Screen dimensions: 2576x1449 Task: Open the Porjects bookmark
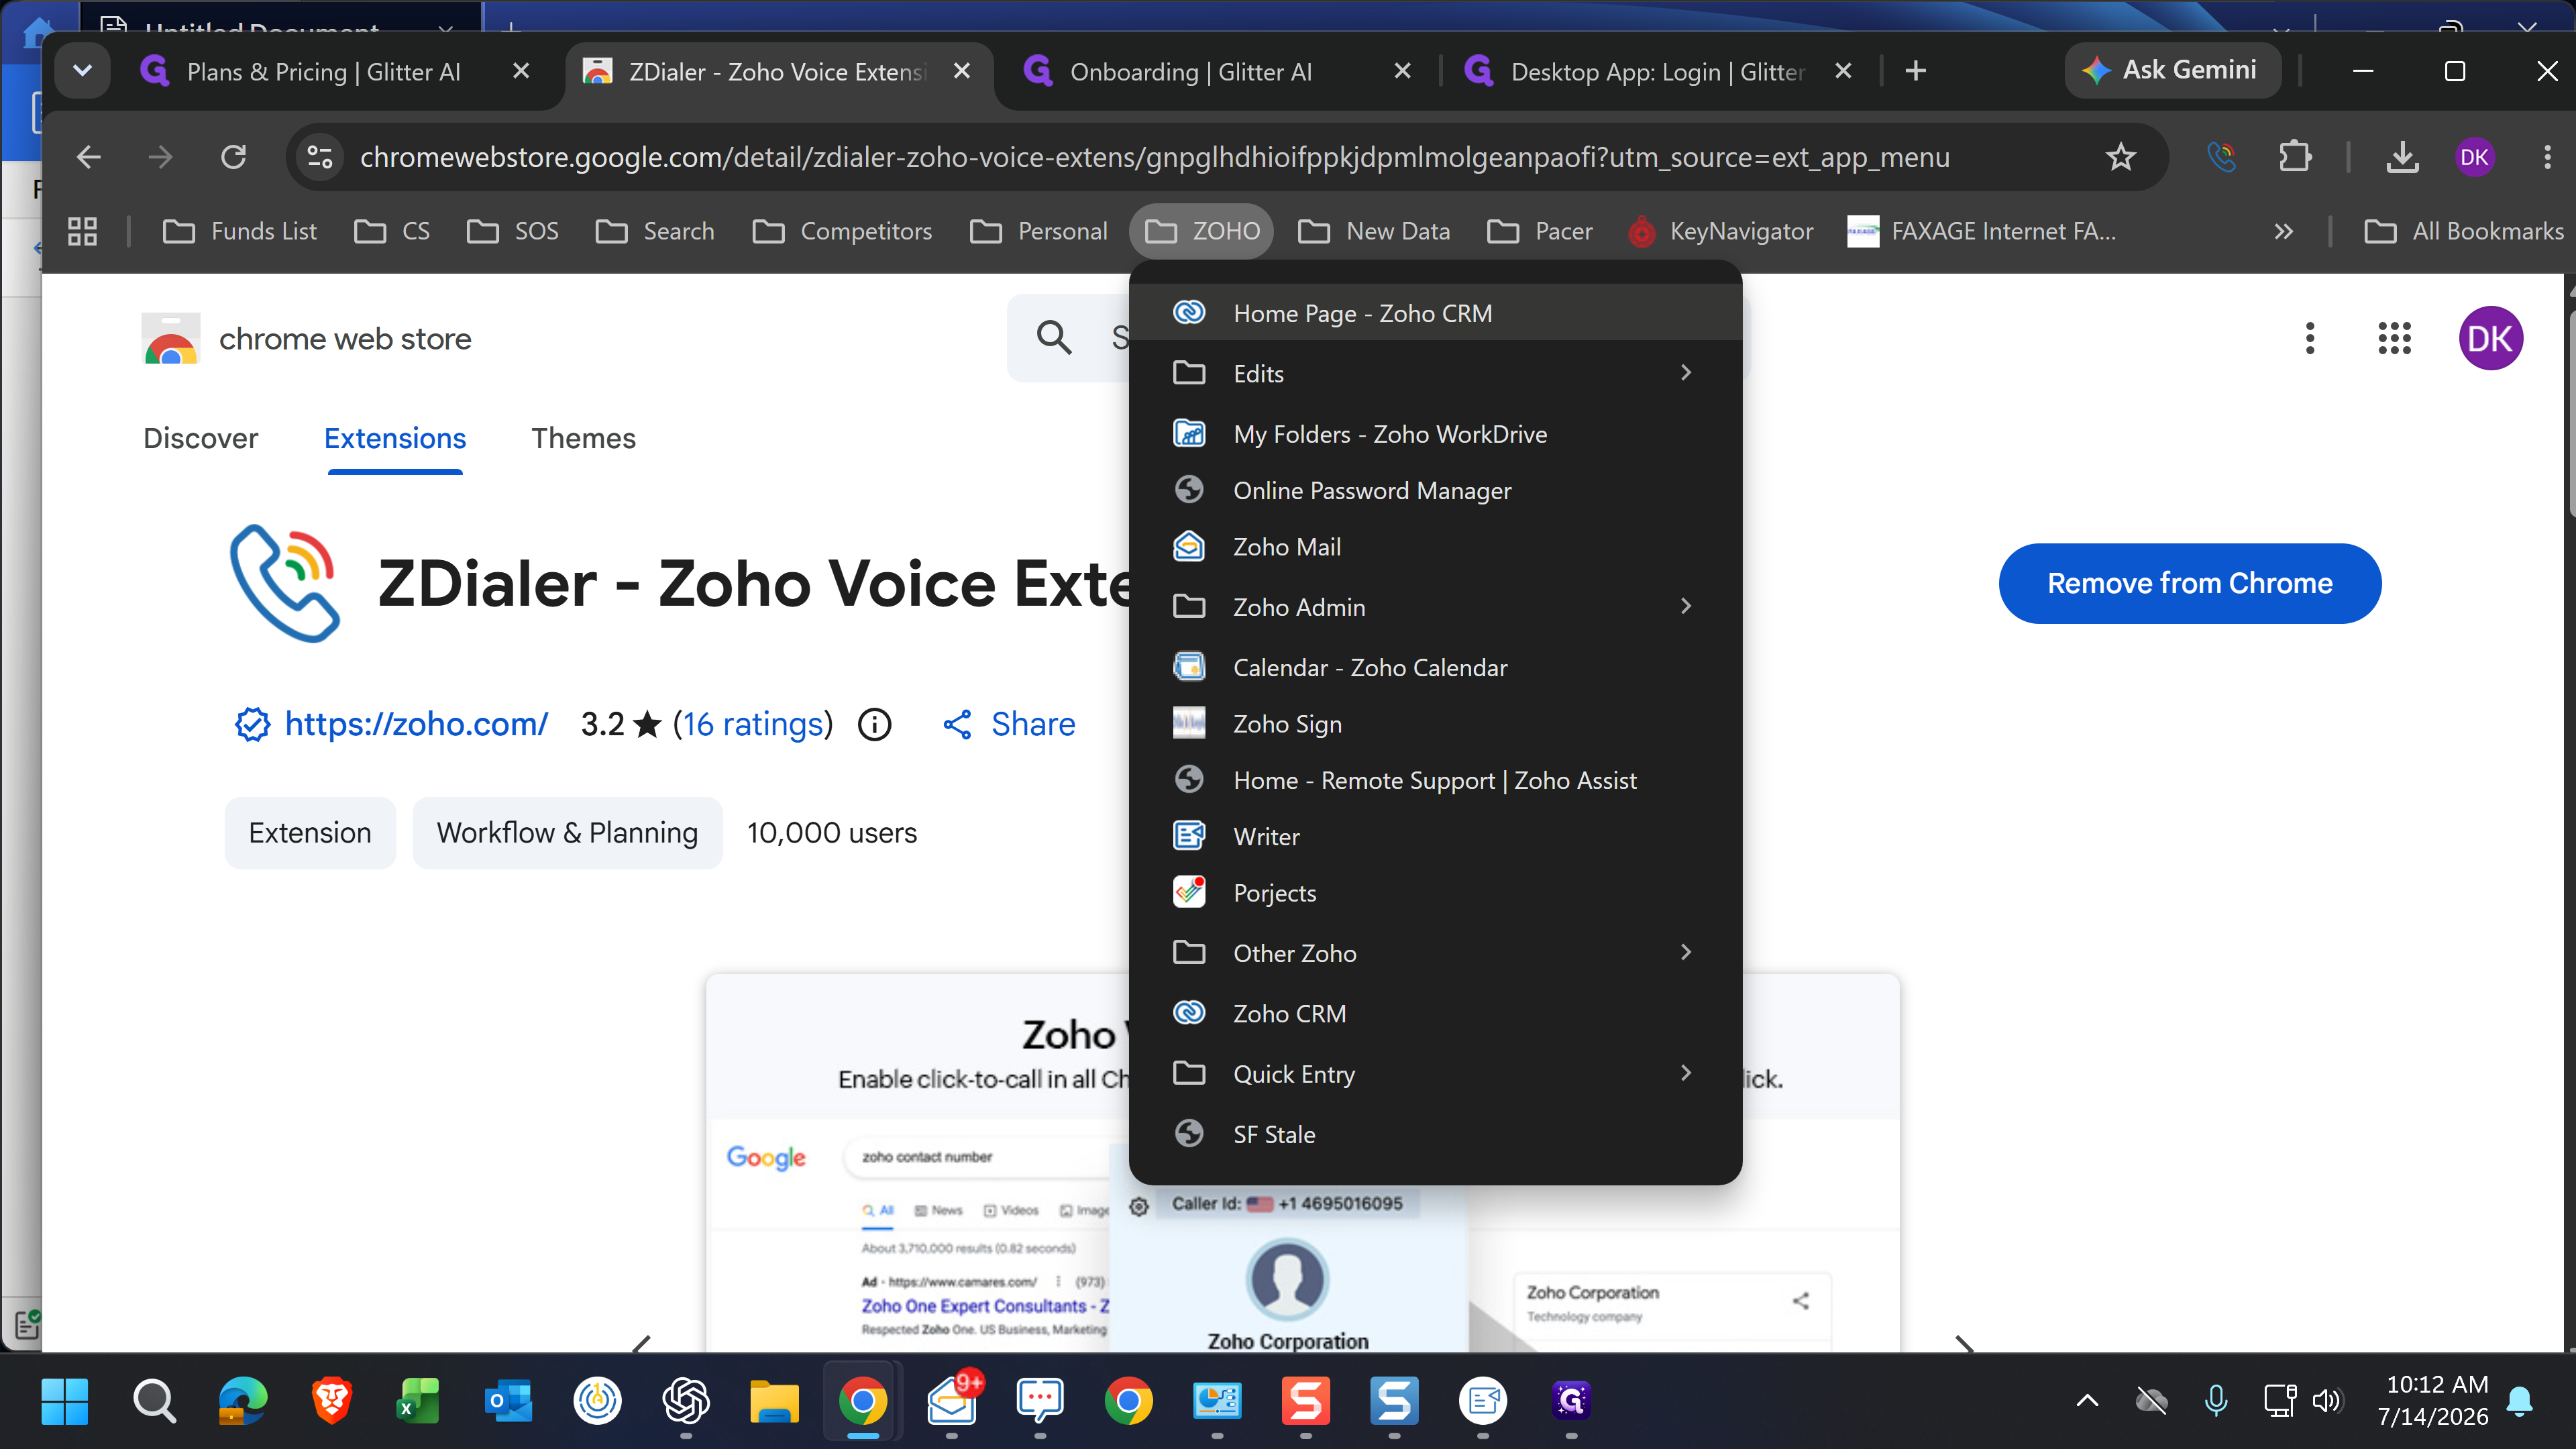tap(1435, 892)
